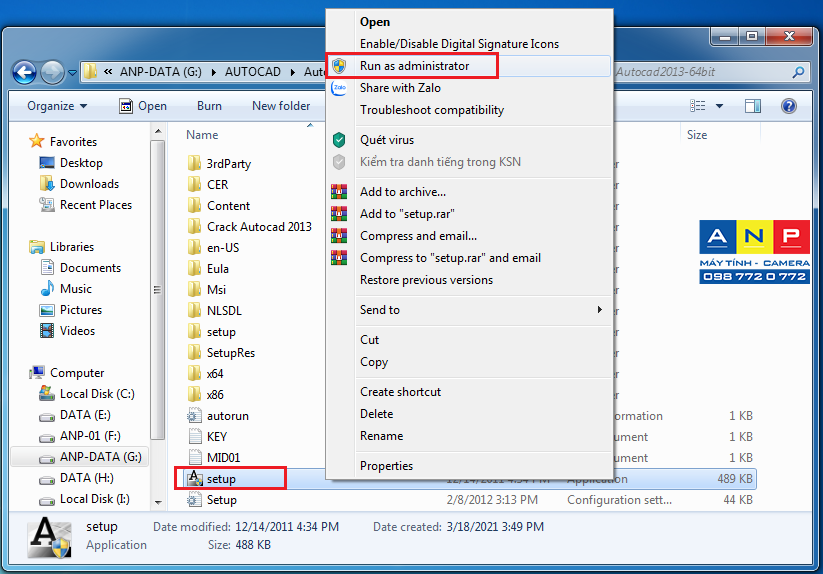Select the autorun file

pos(218,416)
